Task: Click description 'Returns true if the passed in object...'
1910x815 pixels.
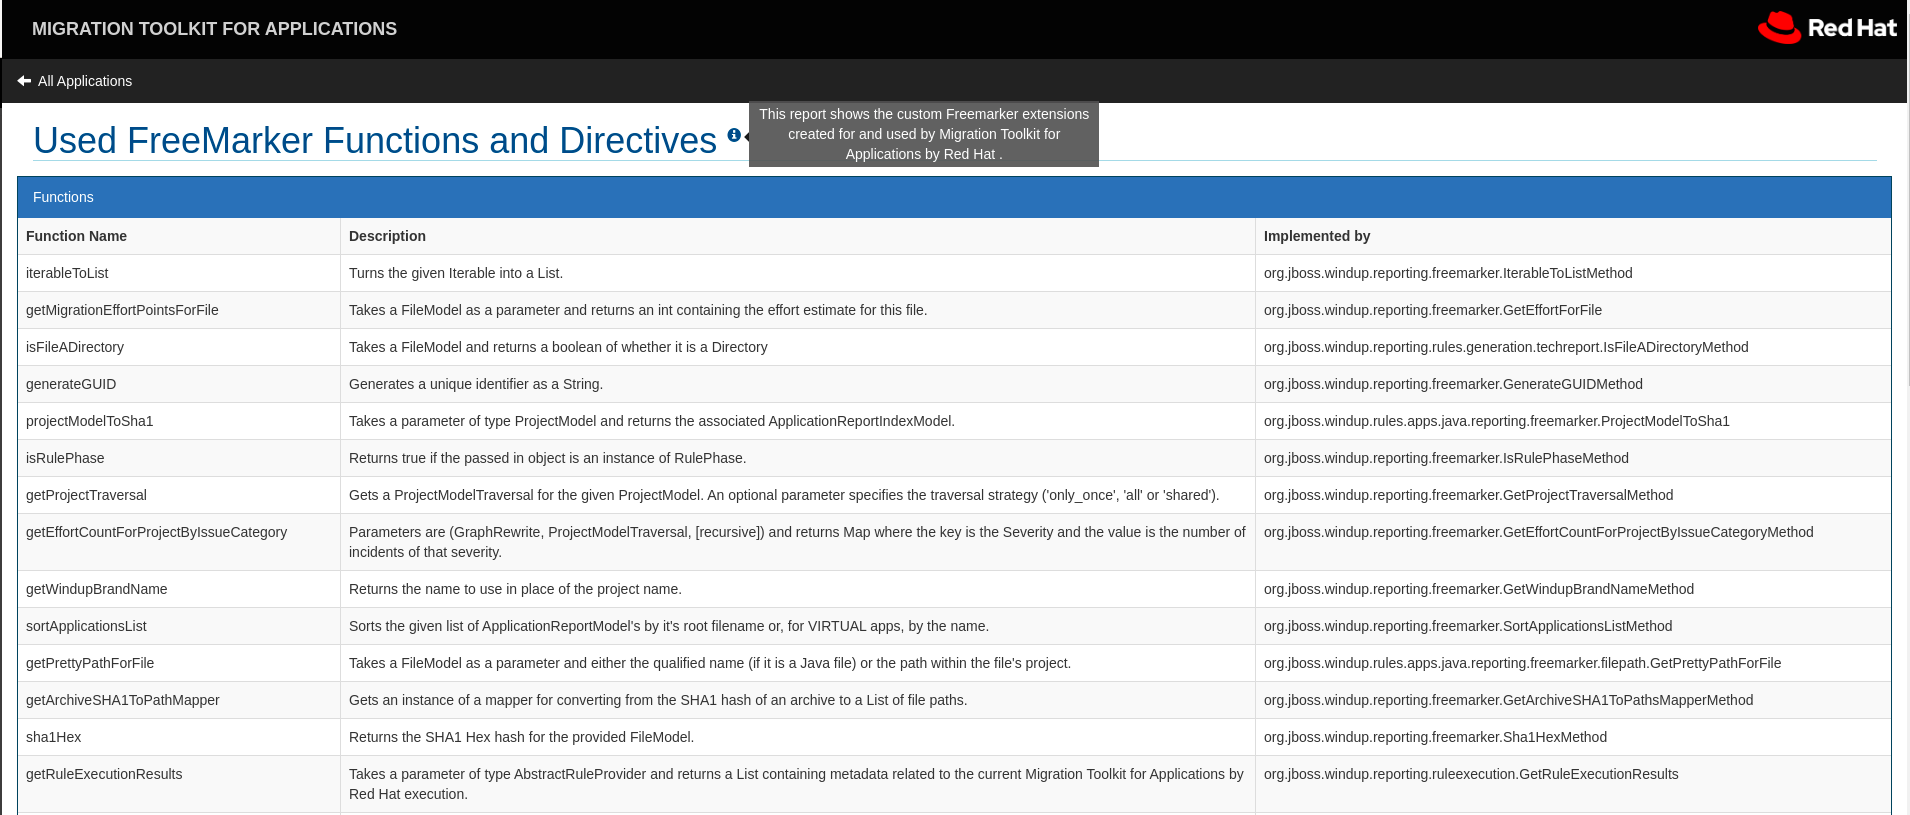Action: [548, 458]
